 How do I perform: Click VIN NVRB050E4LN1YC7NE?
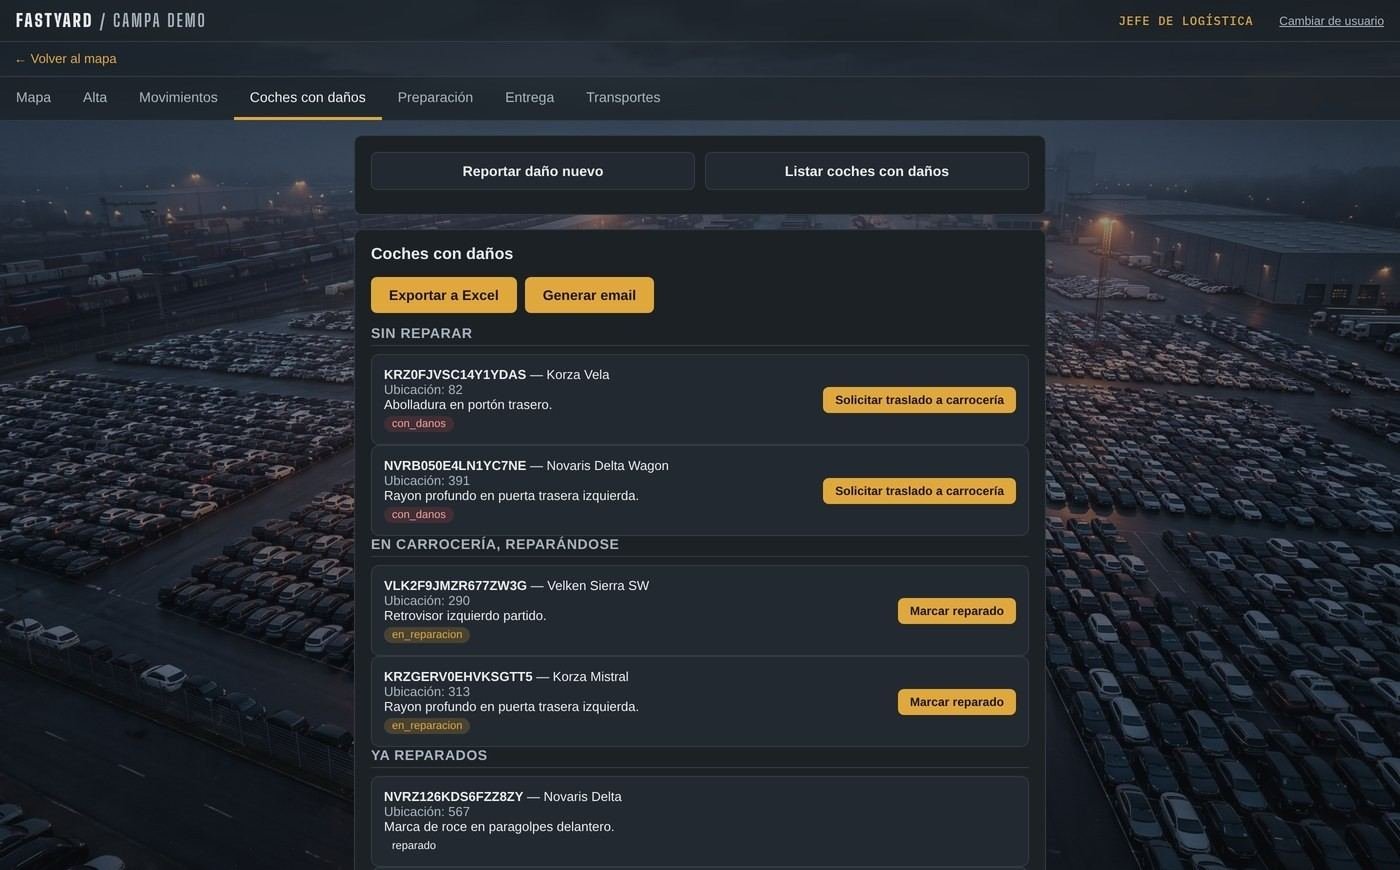click(x=455, y=466)
